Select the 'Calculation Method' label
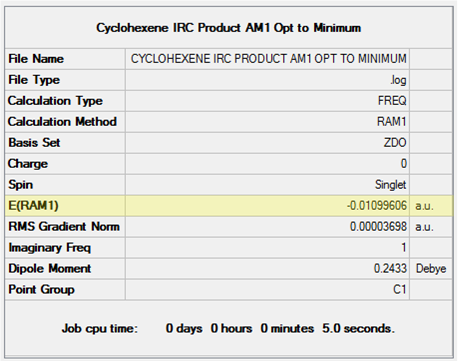 62,122
